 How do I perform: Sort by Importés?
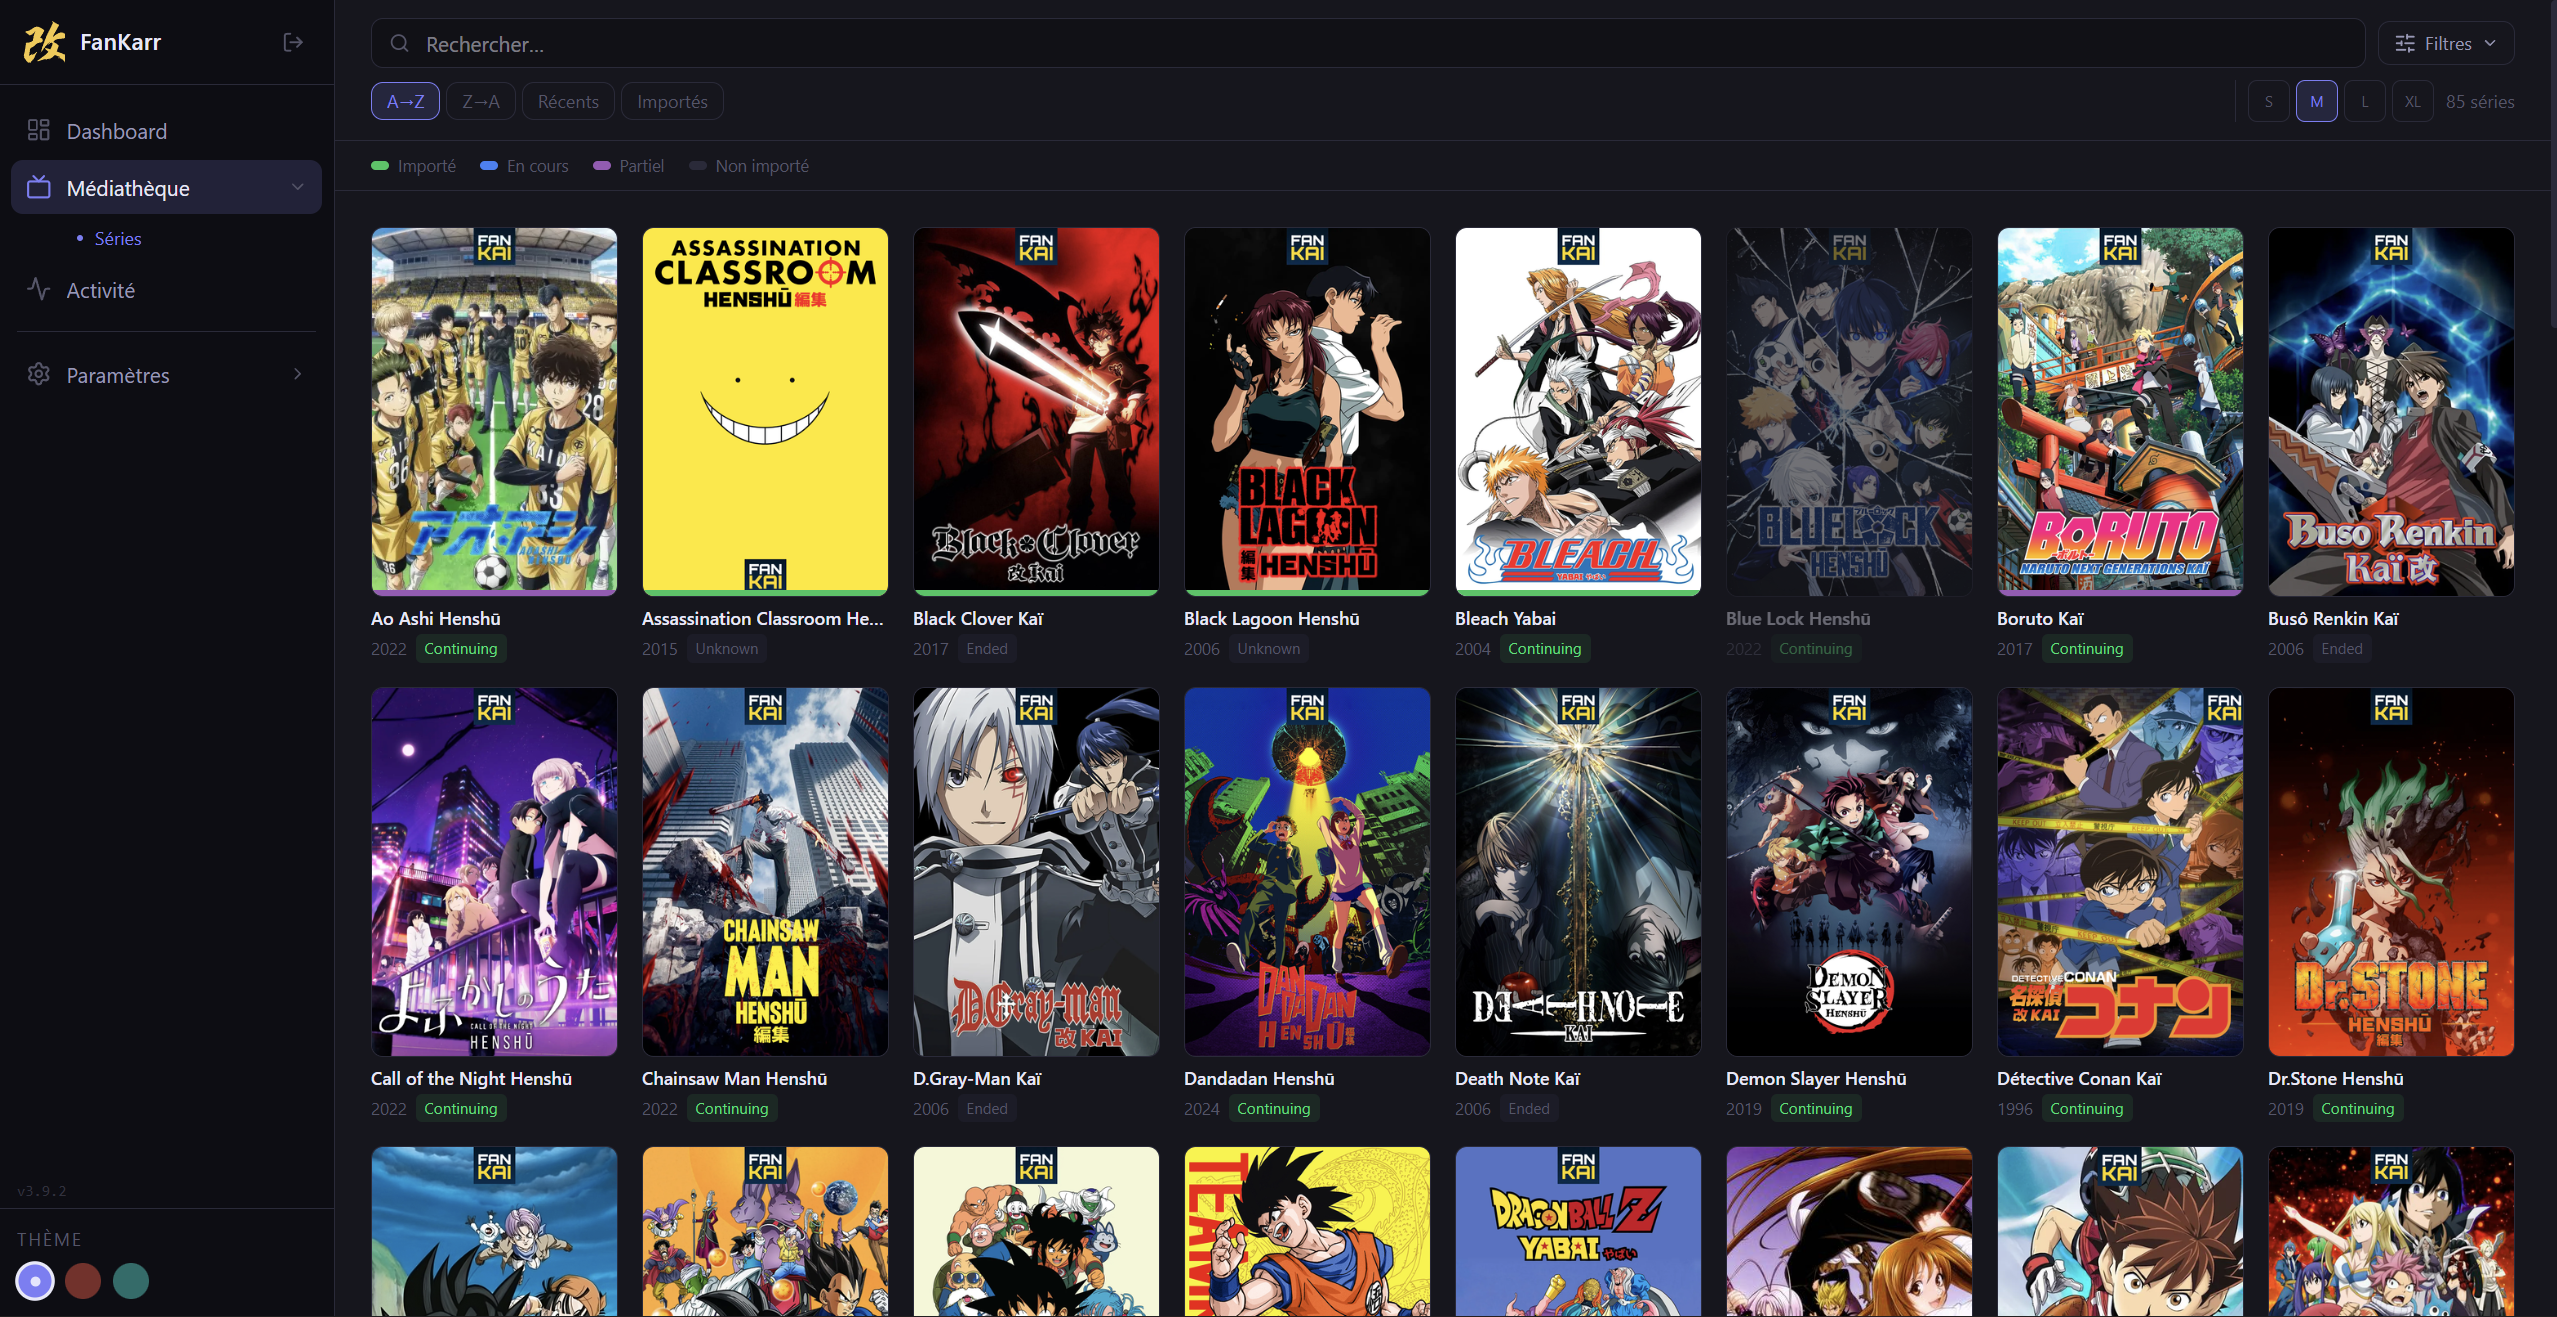tap(672, 101)
